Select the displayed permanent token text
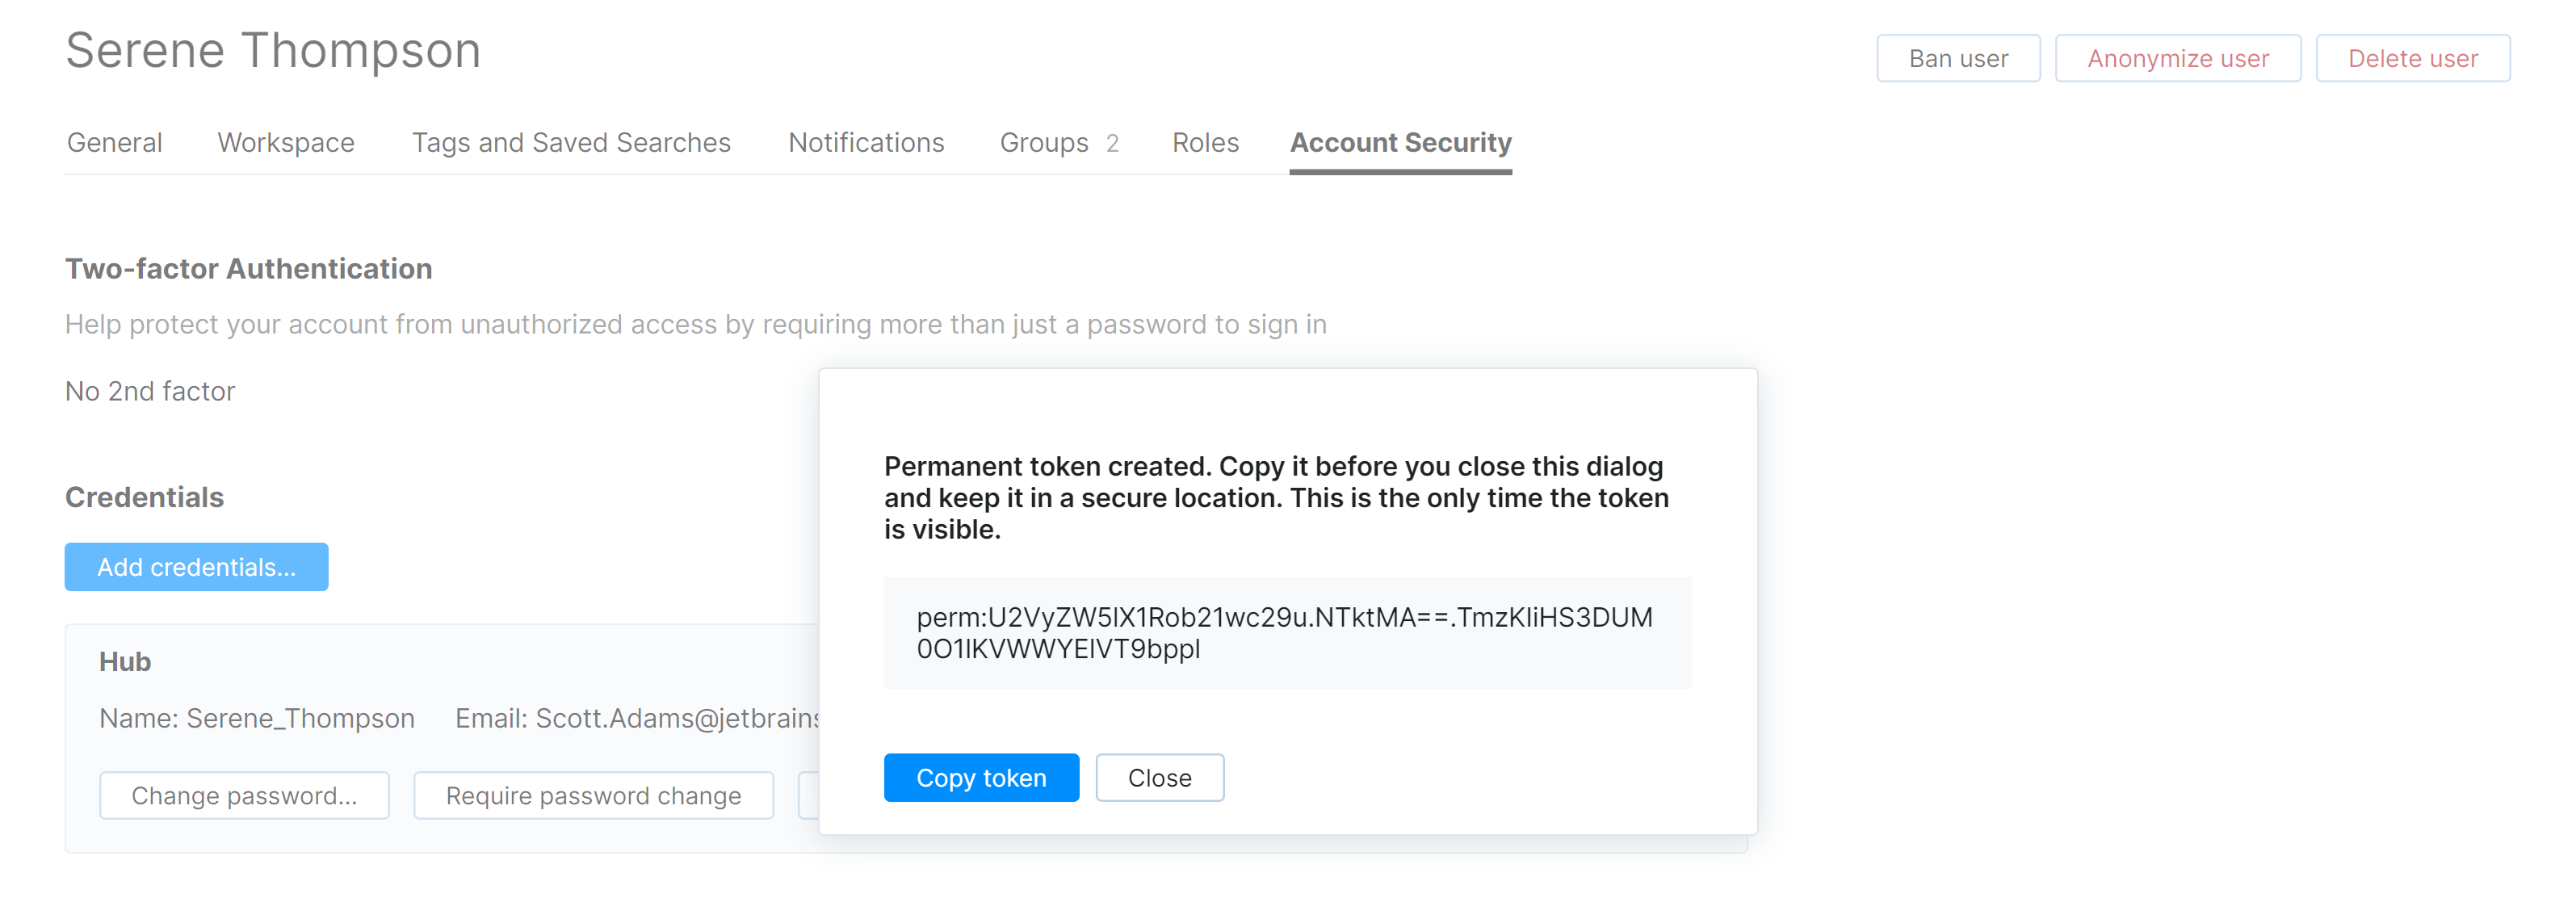This screenshot has width=2576, height=898. (1286, 633)
